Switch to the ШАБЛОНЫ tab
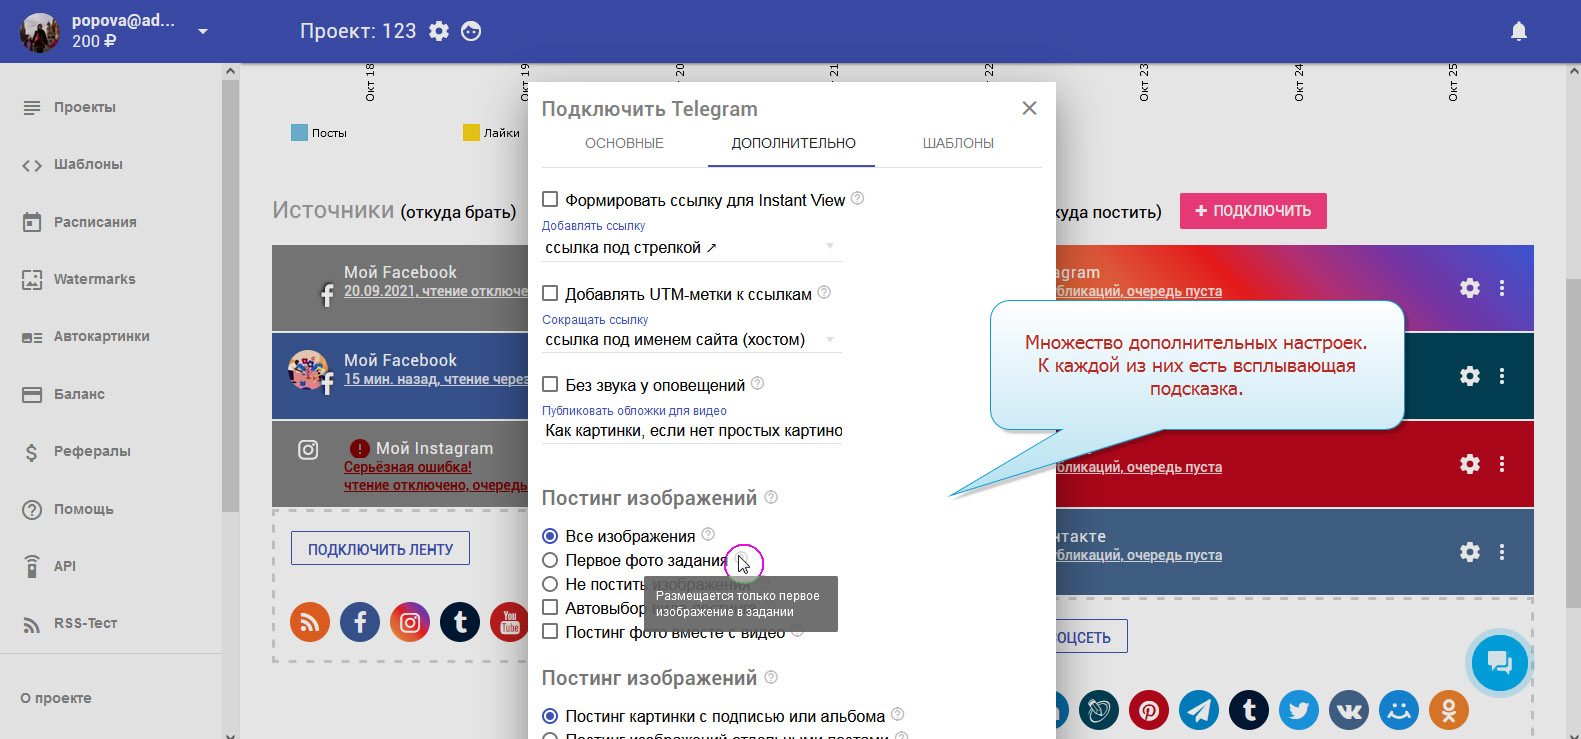This screenshot has height=739, width=1581. (x=957, y=143)
